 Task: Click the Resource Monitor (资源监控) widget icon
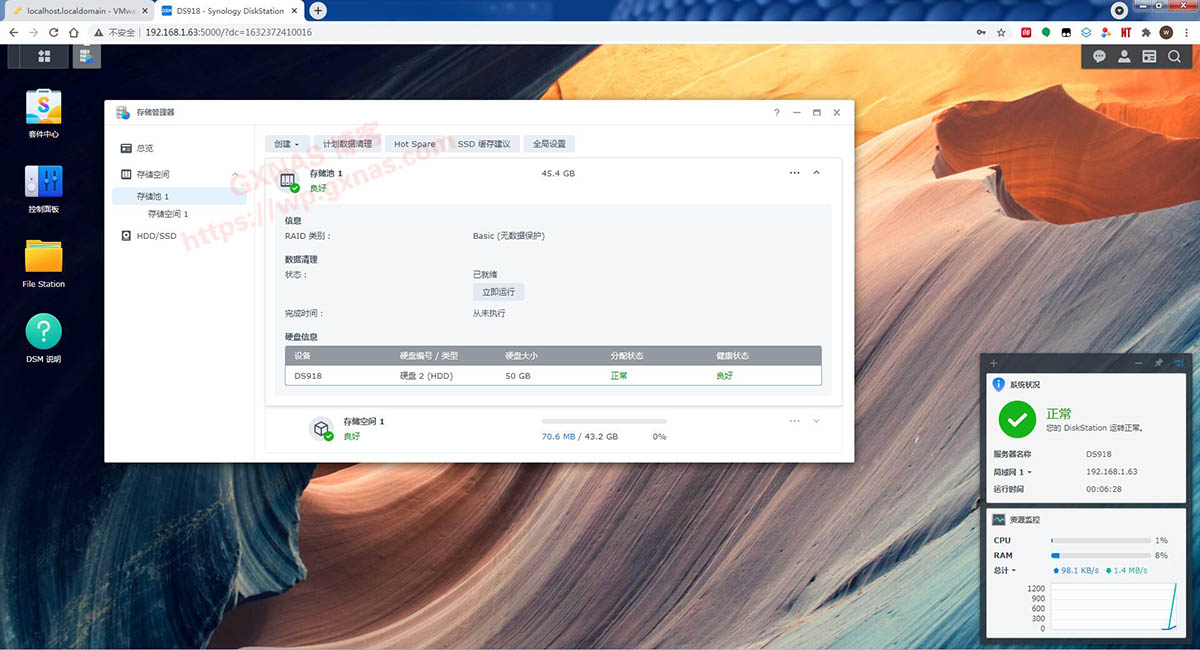click(x=998, y=519)
